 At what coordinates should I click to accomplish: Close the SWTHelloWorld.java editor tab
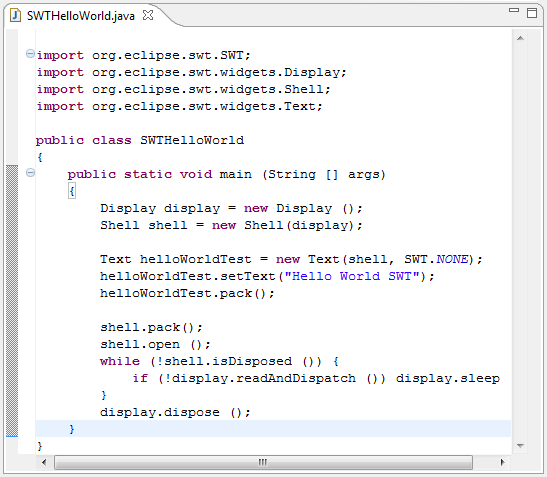tap(148, 15)
